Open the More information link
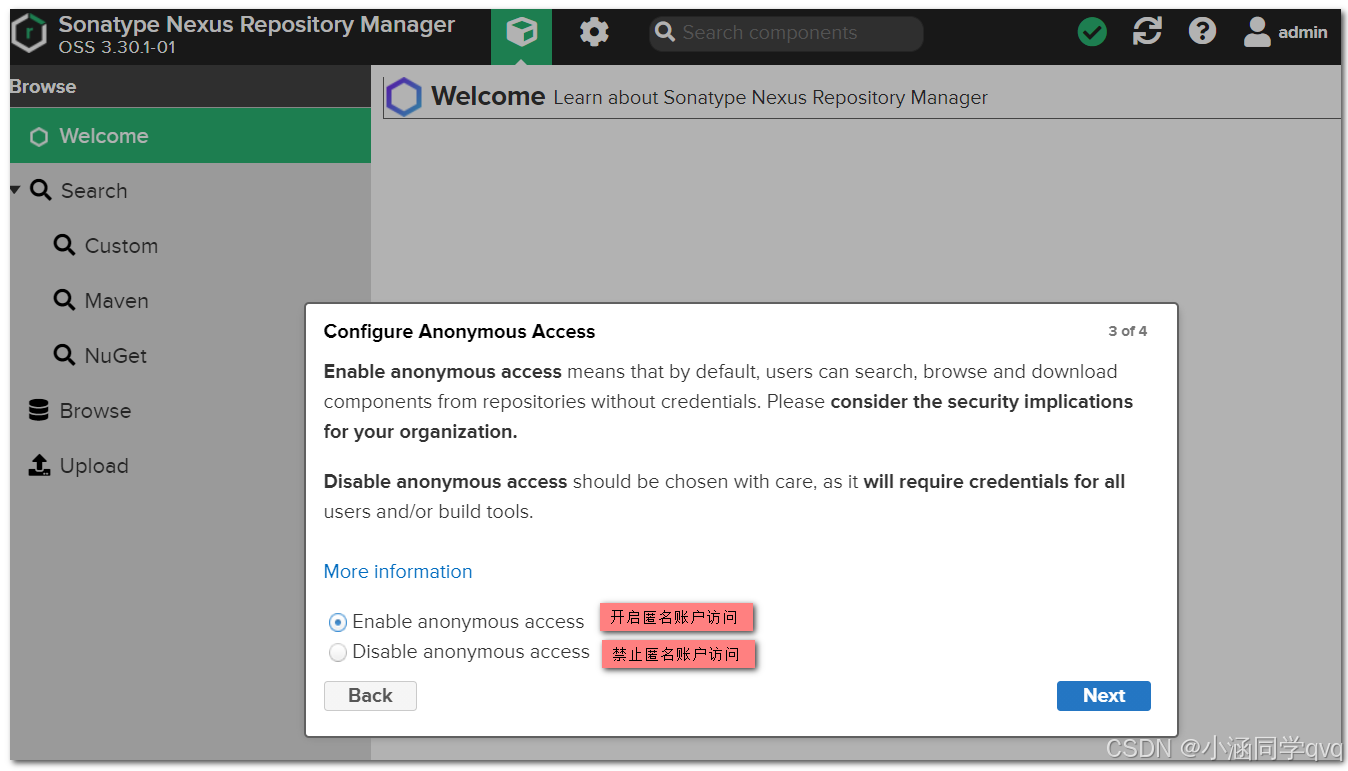This screenshot has width=1348, height=771. [x=398, y=571]
